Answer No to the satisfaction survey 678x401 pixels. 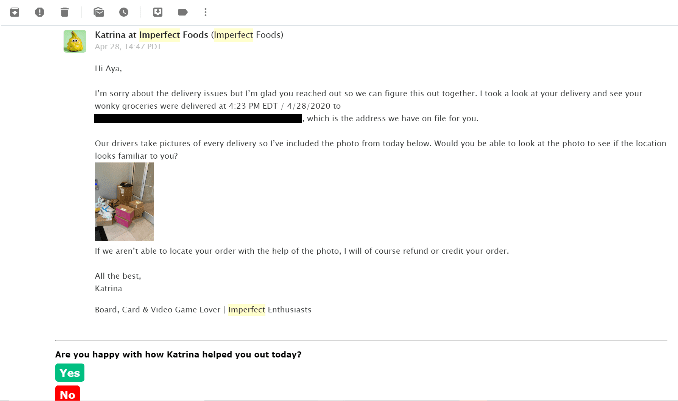click(x=67, y=394)
